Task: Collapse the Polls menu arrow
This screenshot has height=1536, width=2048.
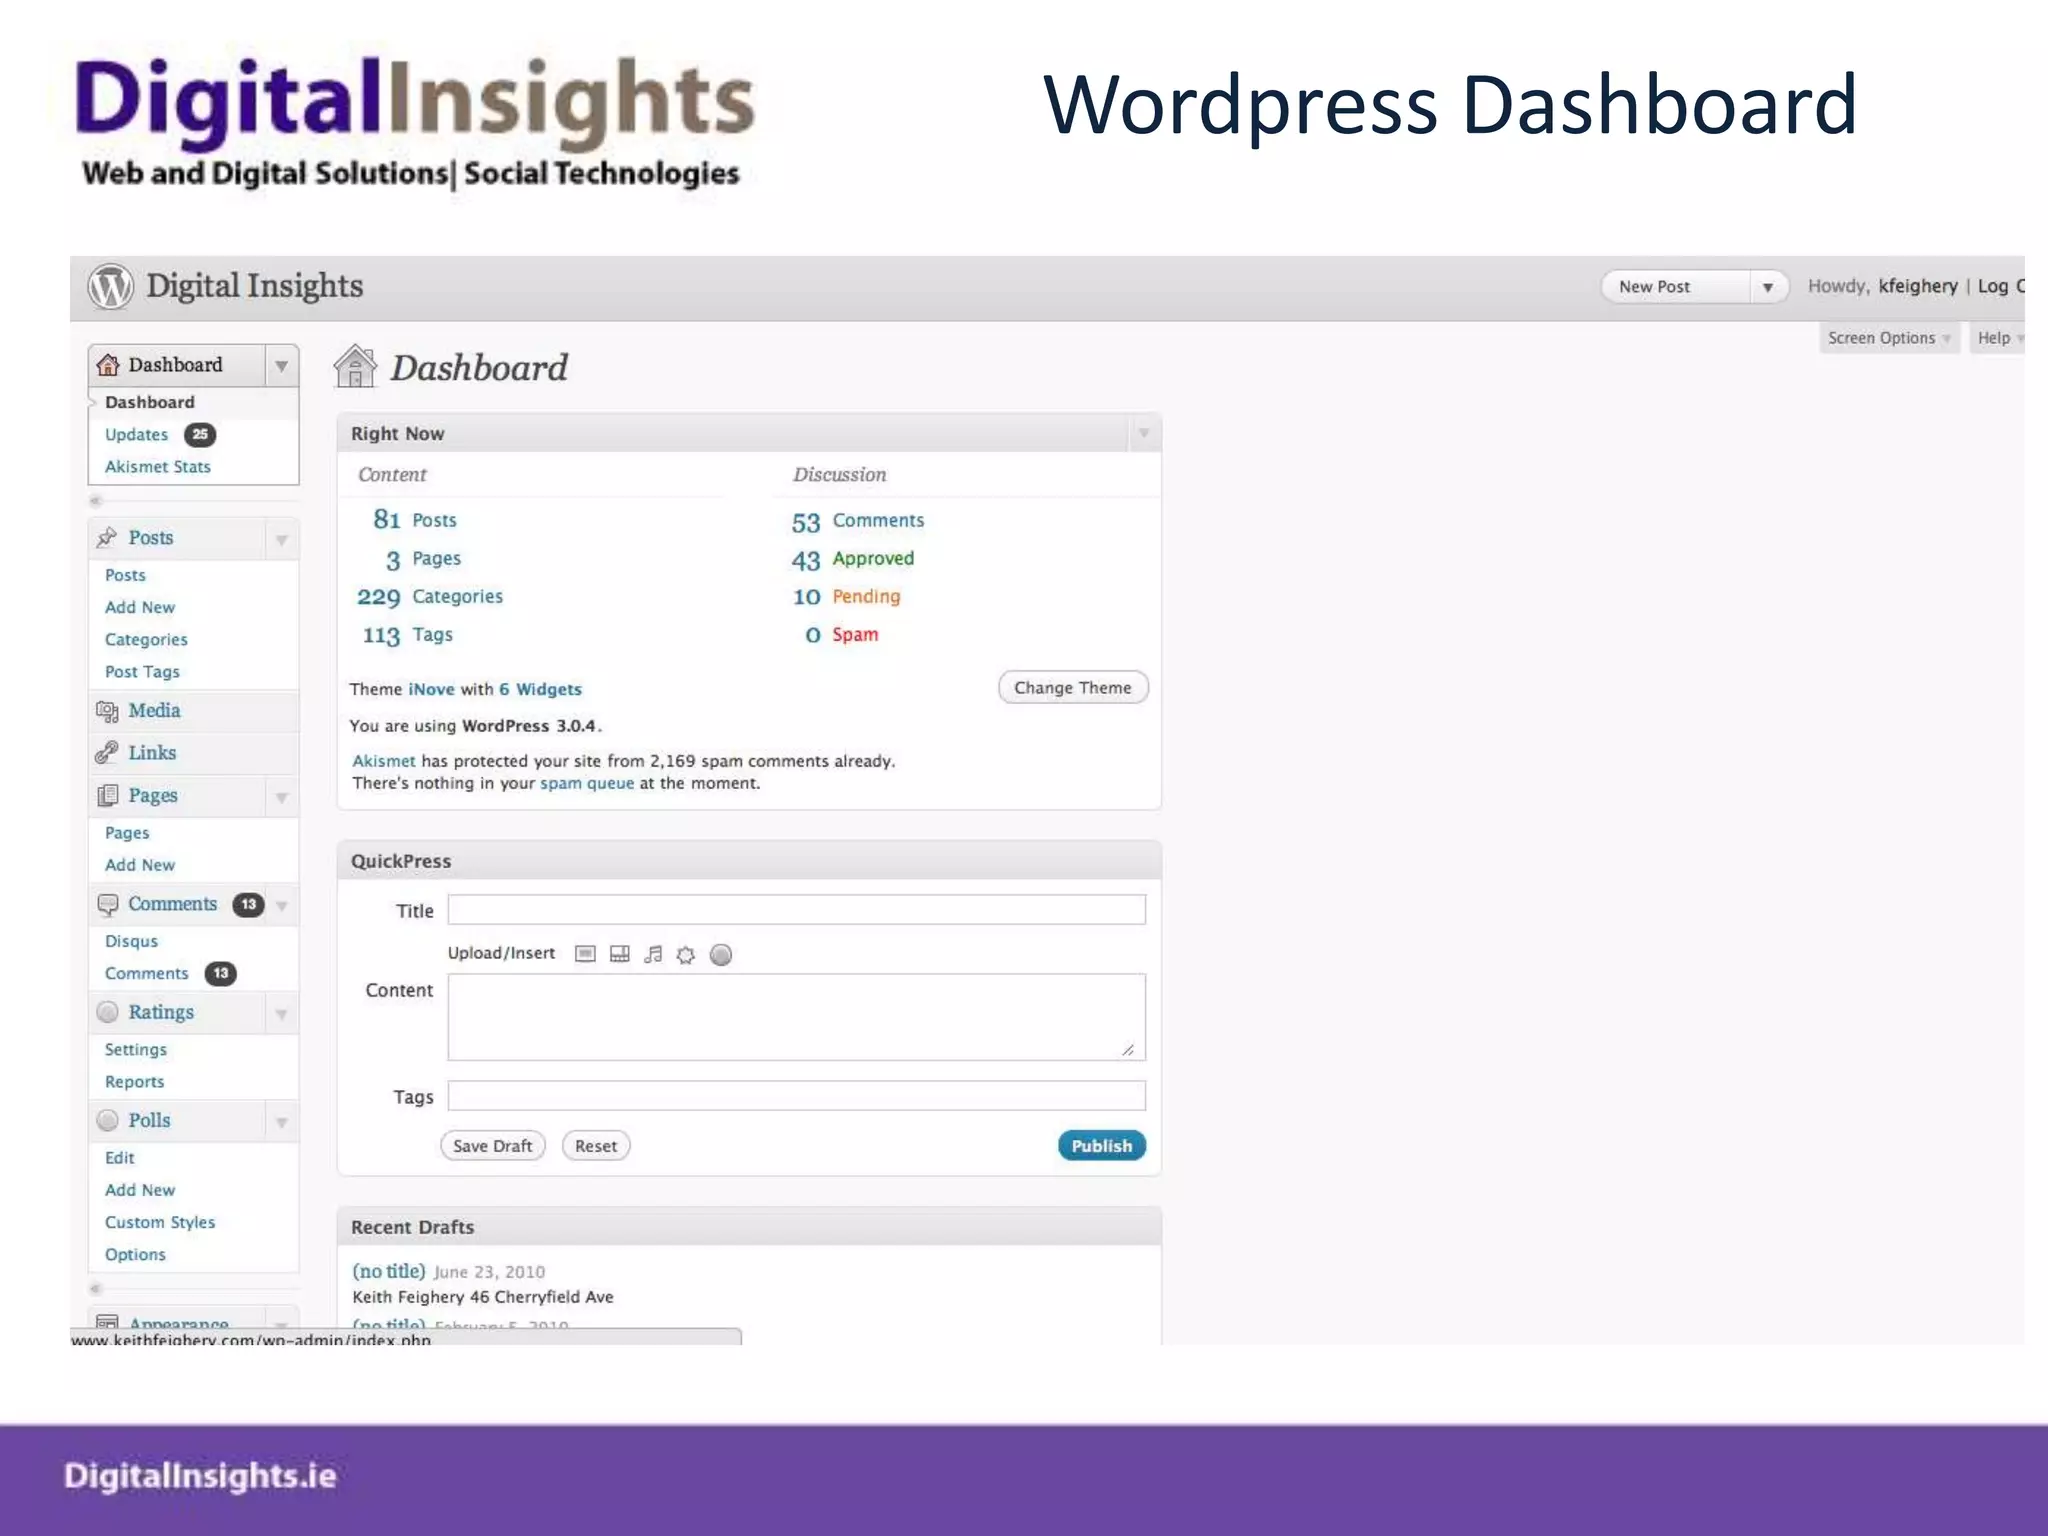Action: coord(282,1122)
